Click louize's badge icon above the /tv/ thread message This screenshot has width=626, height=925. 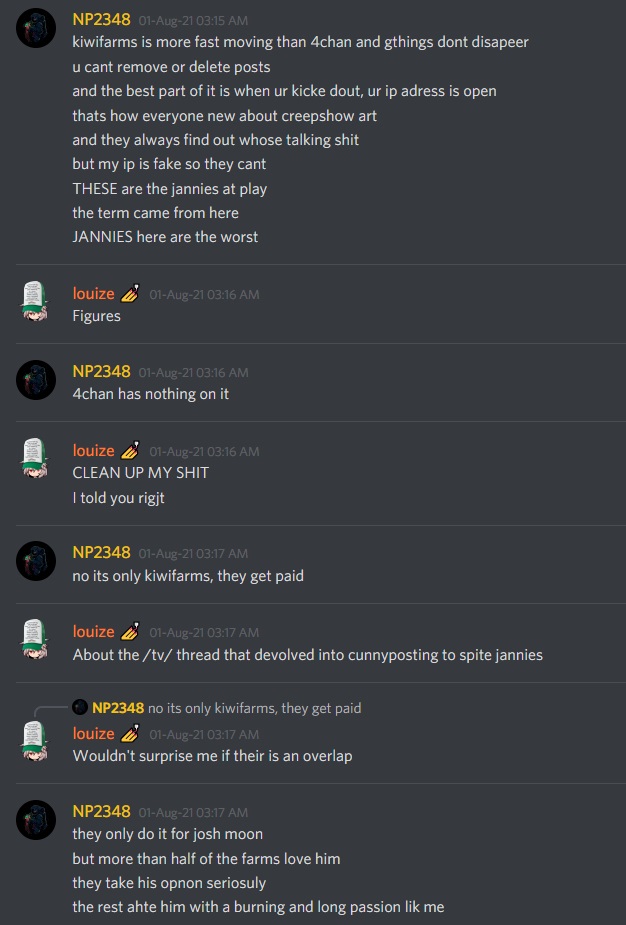pos(130,631)
